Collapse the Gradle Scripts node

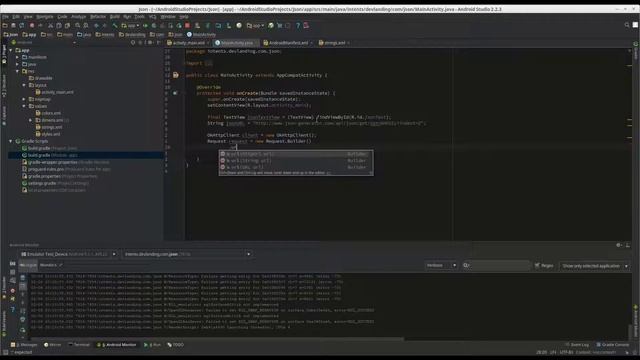pyautogui.click(x=11, y=141)
